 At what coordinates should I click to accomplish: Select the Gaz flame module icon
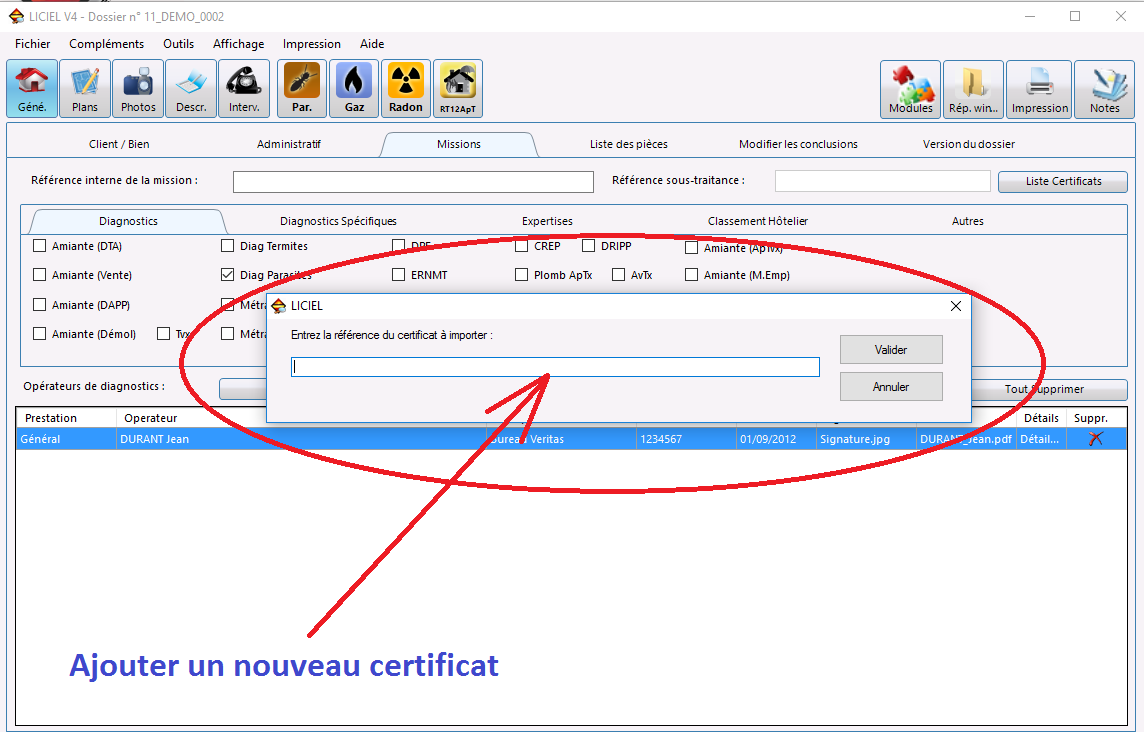(354, 88)
